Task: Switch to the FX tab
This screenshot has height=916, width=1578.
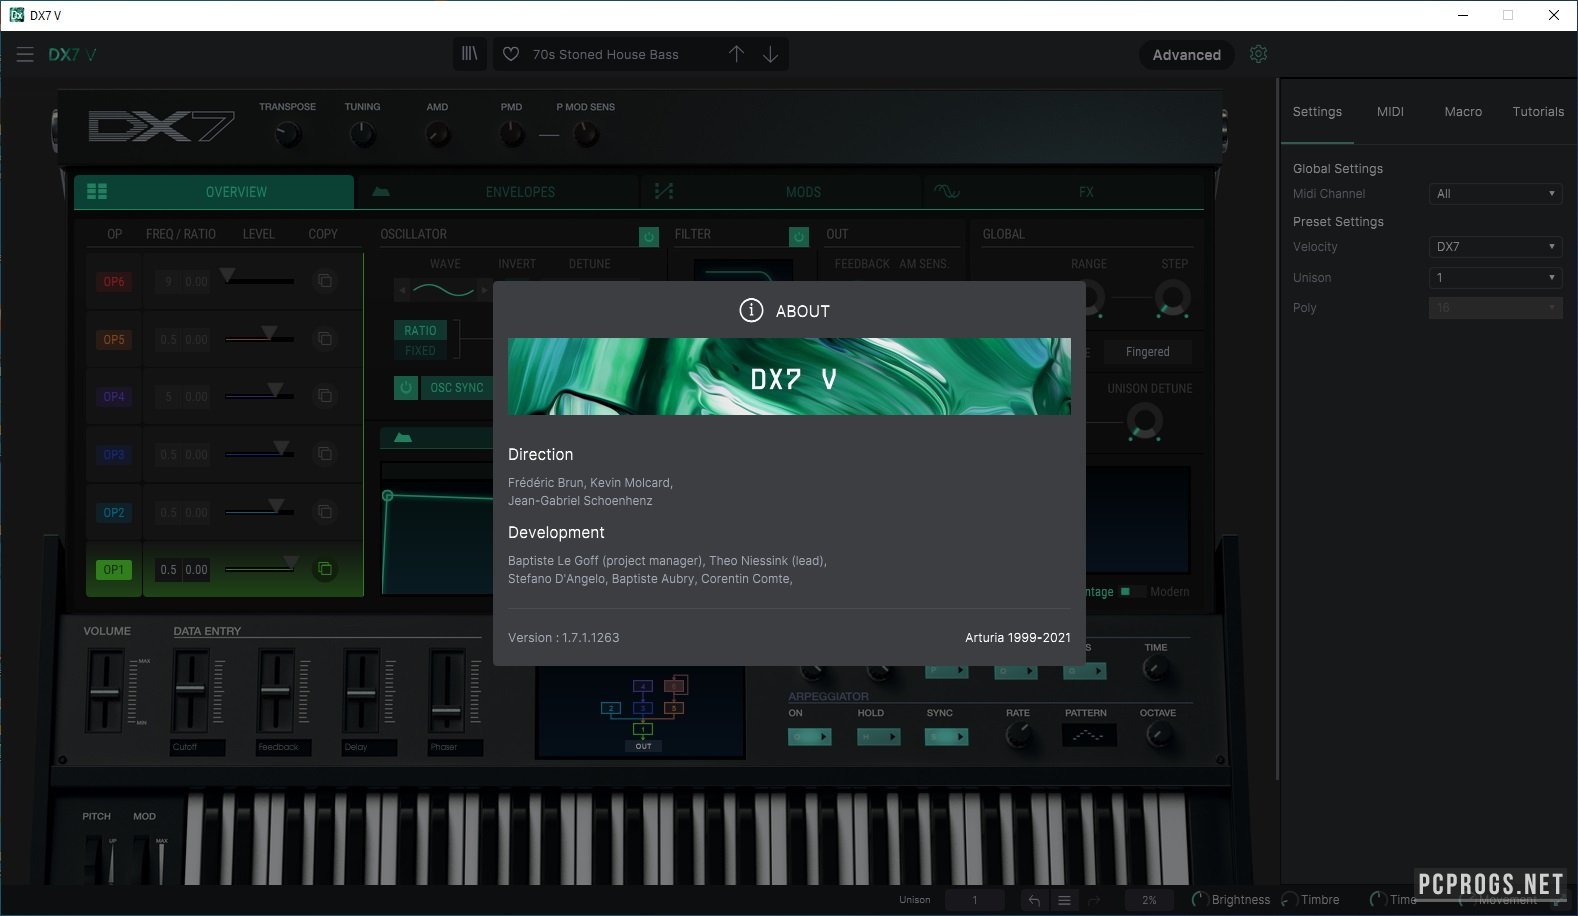Action: click(1064, 192)
